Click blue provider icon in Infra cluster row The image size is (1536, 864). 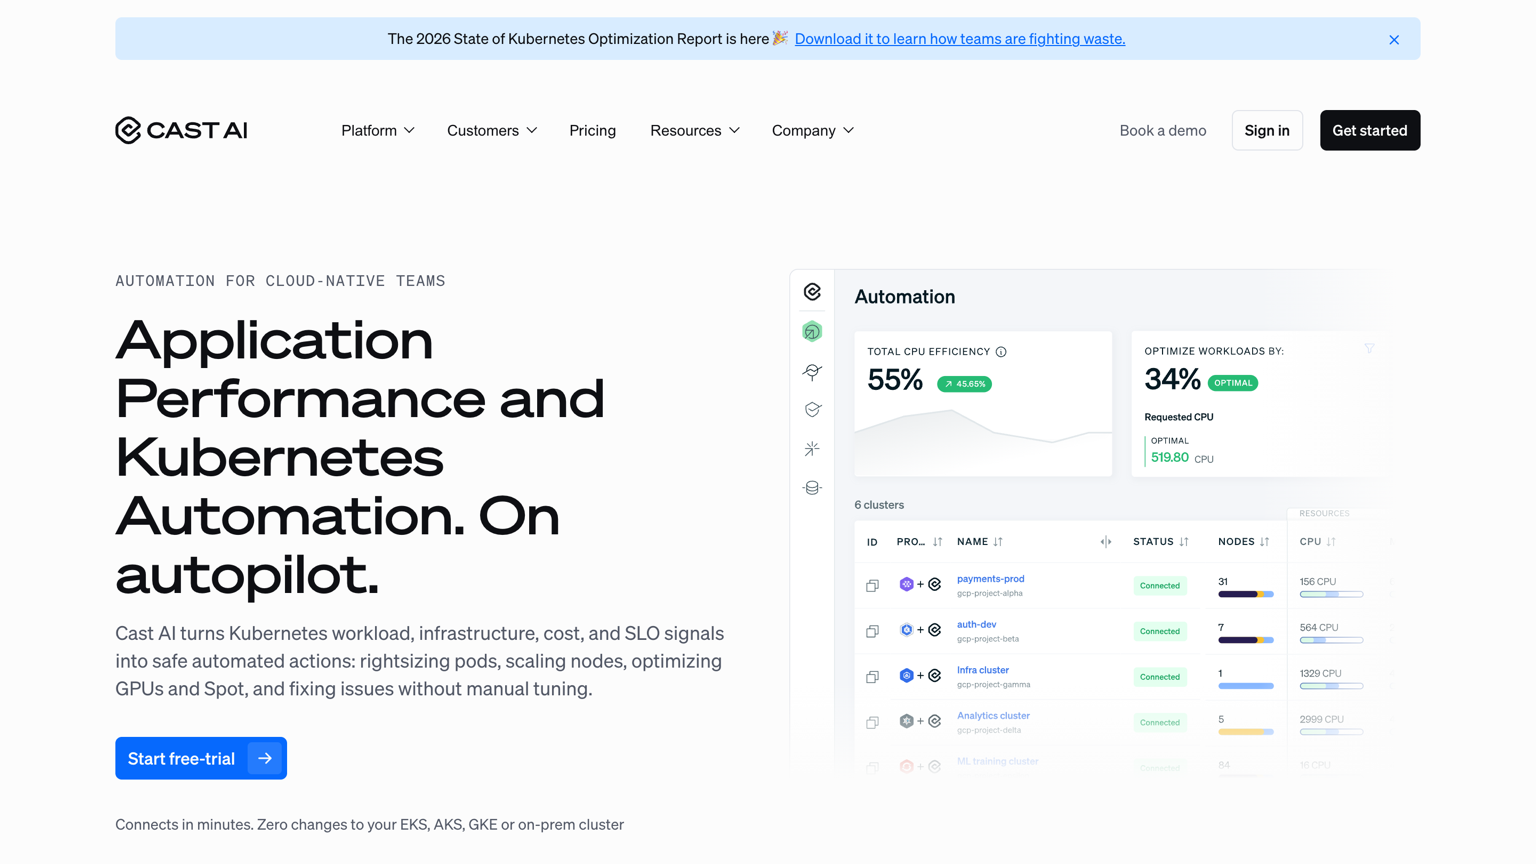pos(906,676)
